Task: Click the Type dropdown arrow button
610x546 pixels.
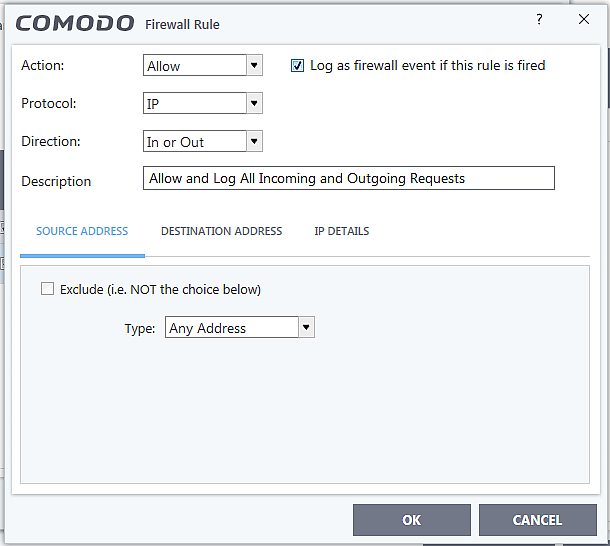Action: coord(307,327)
